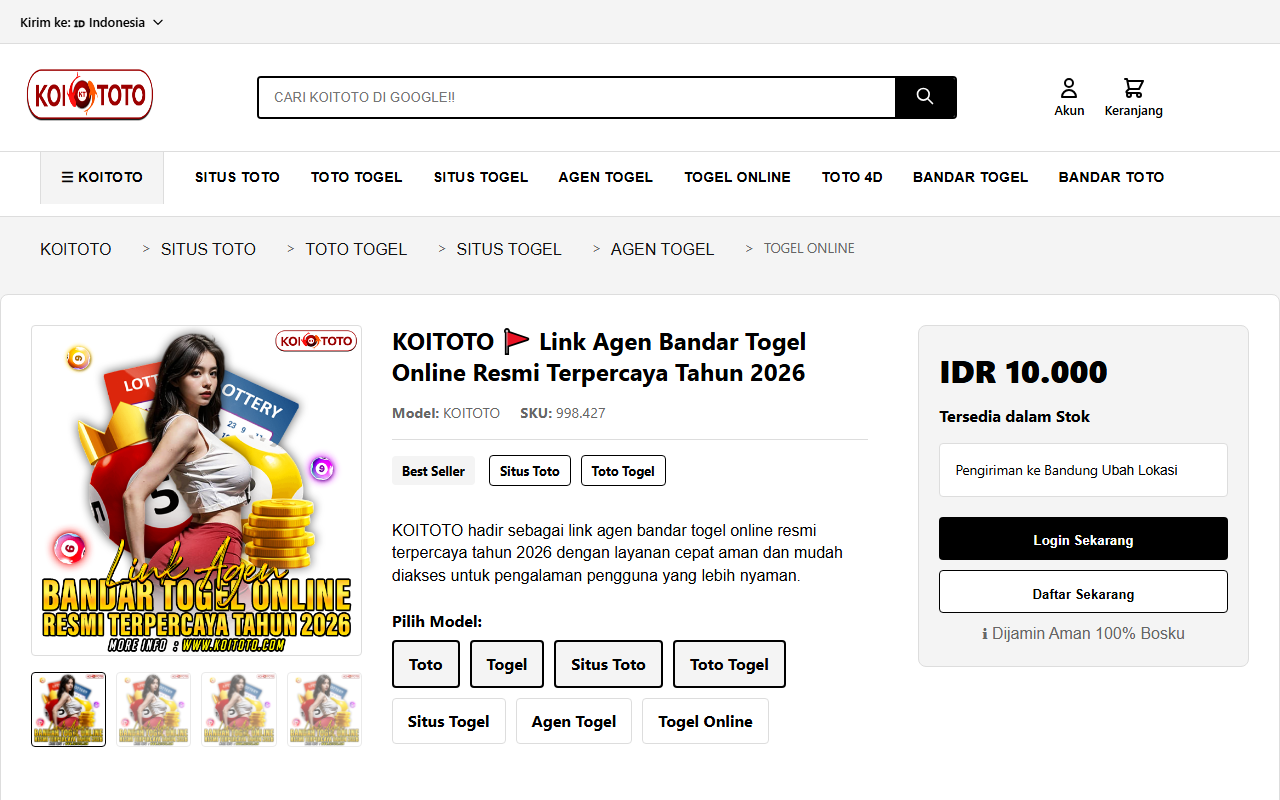Screen dimensions: 1280x800
Task: Choose the Agen Togel model option
Action: coord(574,721)
